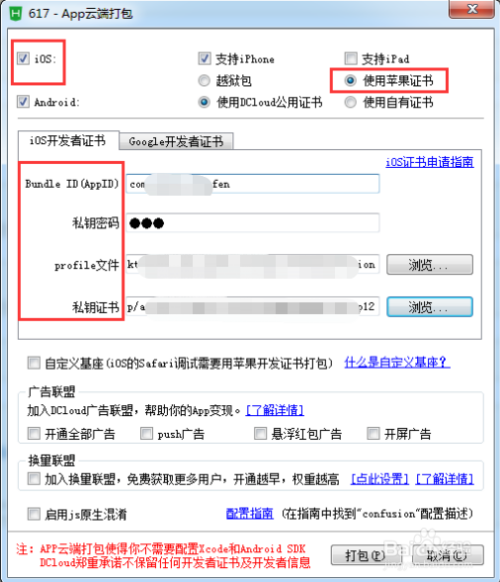Screen dimensions: 500x582
Task: Click into the 私钥密码 password field
Action: pos(253,223)
